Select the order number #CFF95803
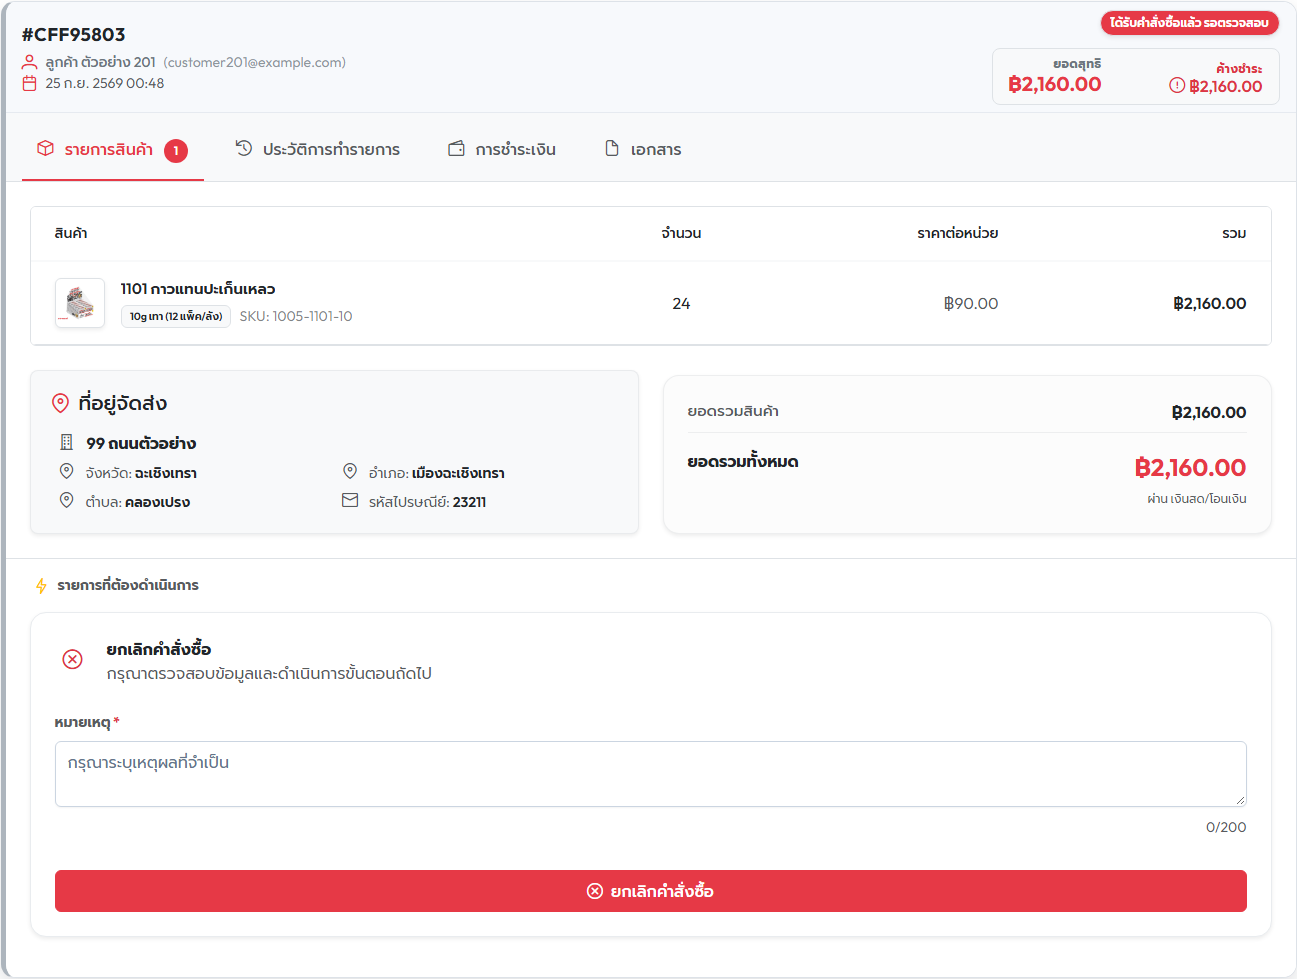Image resolution: width=1297 pixels, height=979 pixels. click(x=74, y=35)
